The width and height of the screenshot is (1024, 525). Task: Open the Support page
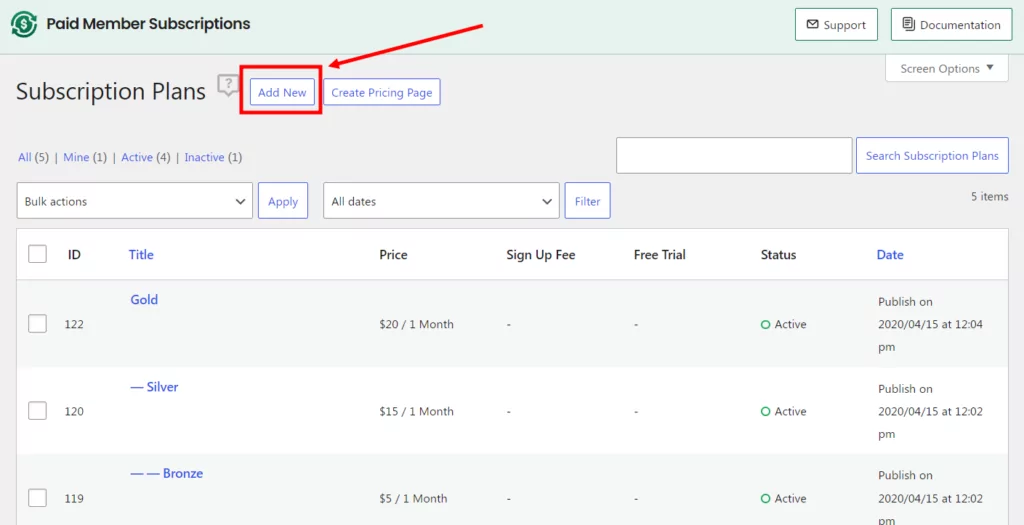pos(836,25)
